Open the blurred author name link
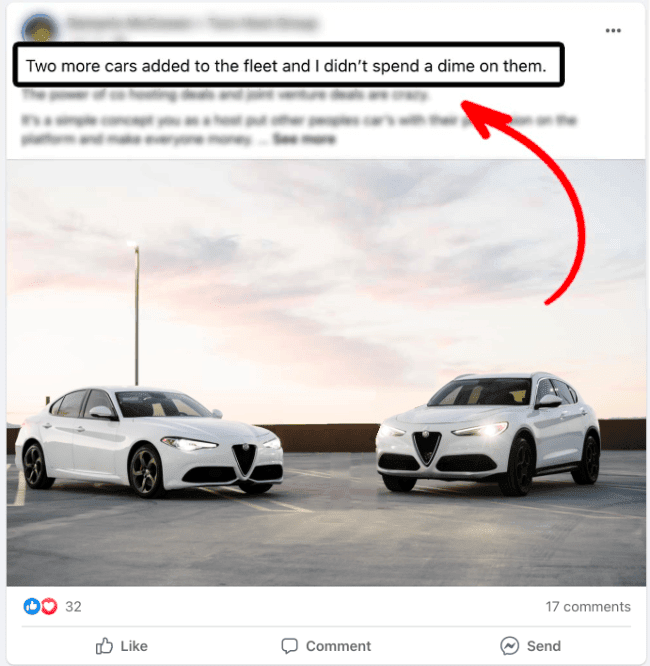Image resolution: width=650 pixels, height=666 pixels. coord(193,23)
